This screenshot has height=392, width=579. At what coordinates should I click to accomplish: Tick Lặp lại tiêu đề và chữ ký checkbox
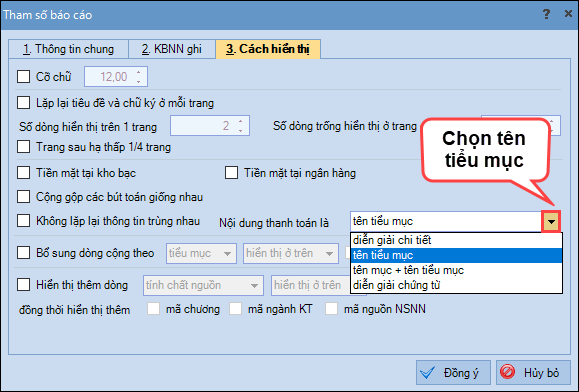(24, 102)
